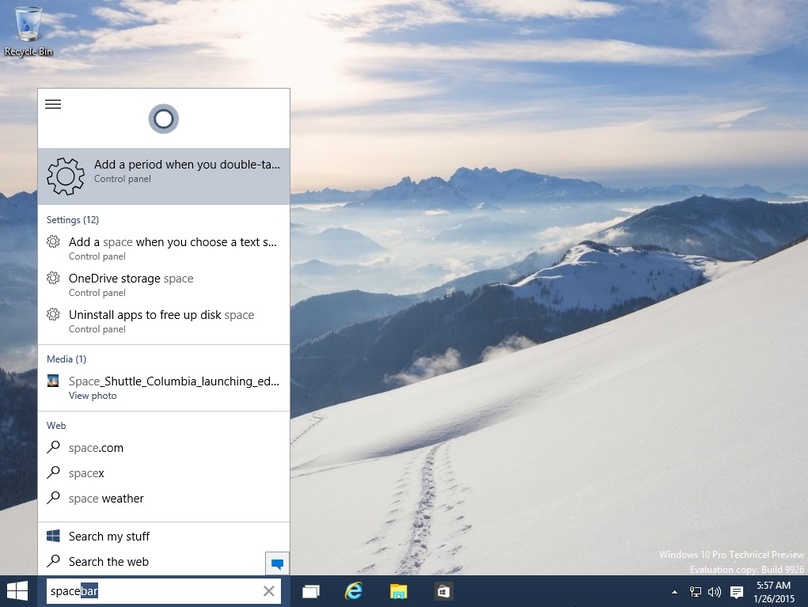Open the Recycle Bin desktop icon
Screen dimensions: 808x607
pyautogui.click(x=28, y=31)
